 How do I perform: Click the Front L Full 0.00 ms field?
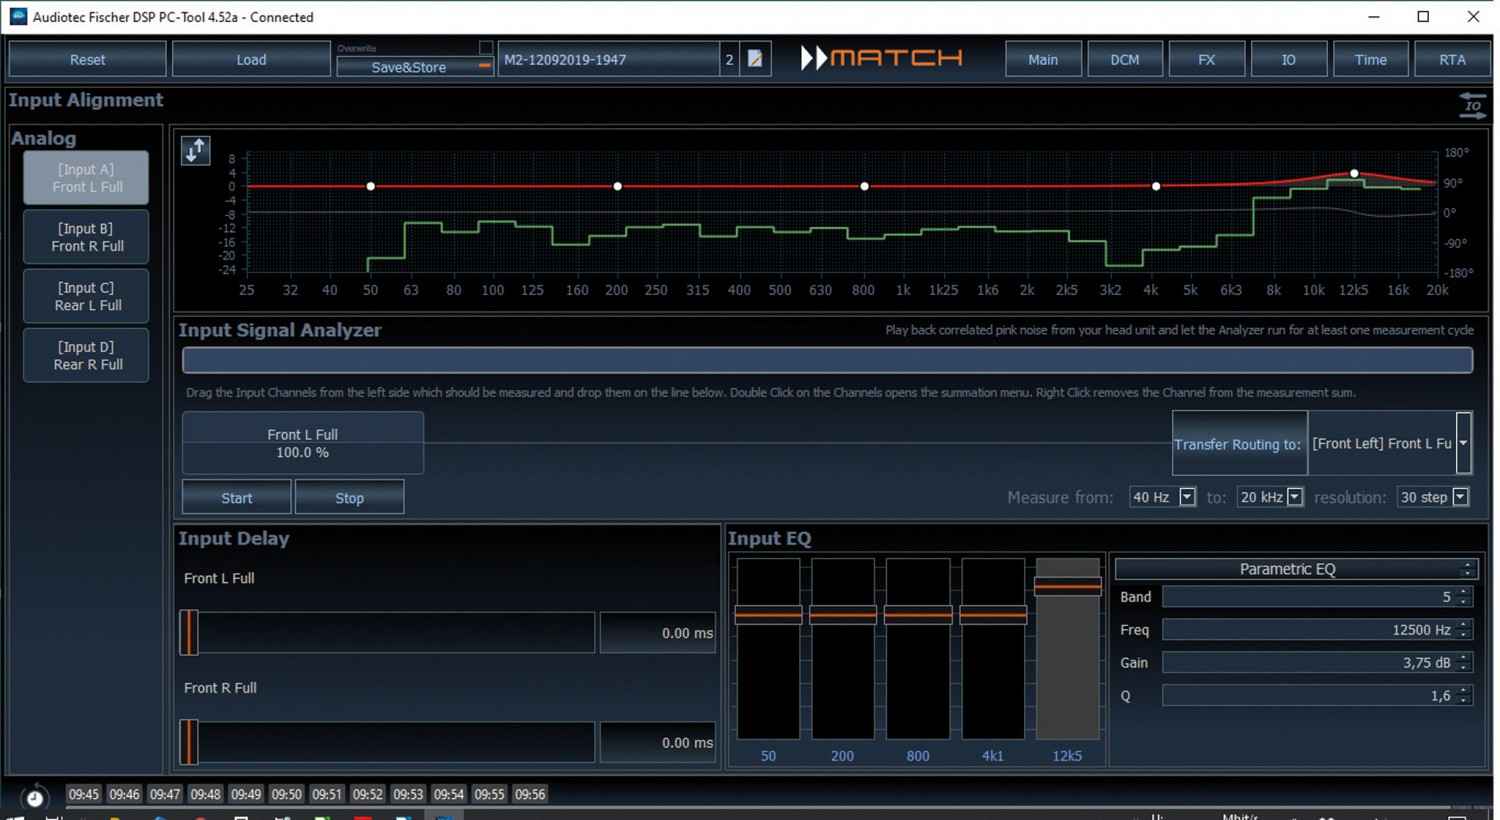point(657,633)
